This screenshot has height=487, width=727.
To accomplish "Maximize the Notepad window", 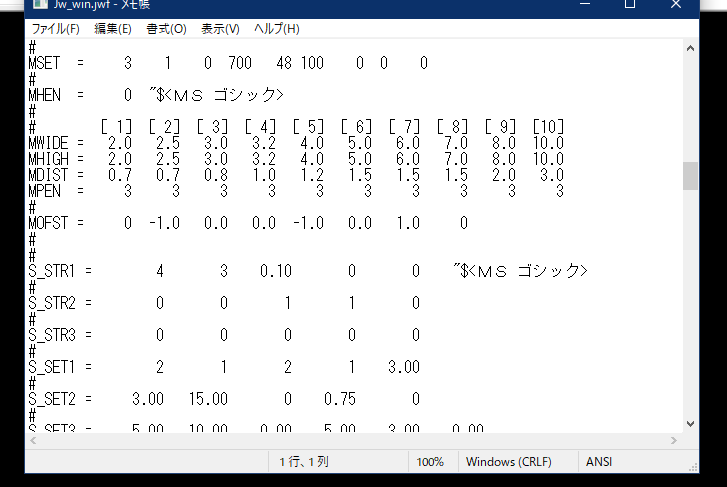I will coord(630,4).
